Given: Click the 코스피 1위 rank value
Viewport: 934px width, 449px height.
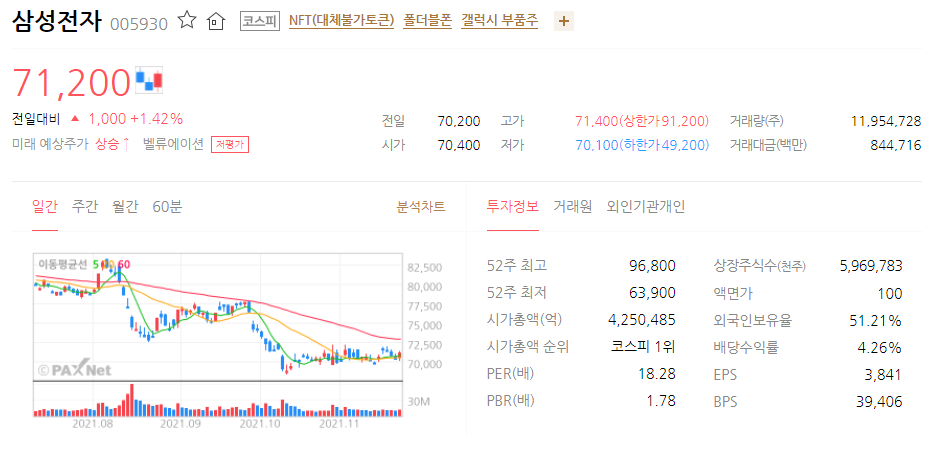Looking at the screenshot, I should [x=643, y=347].
